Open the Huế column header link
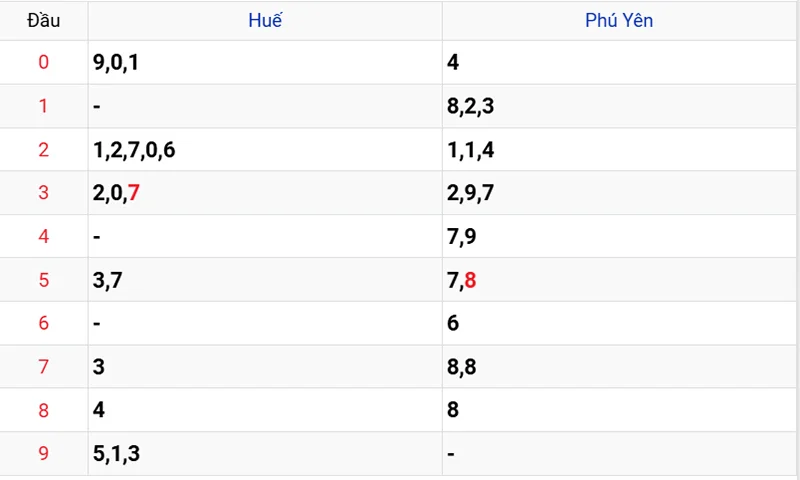Screen dimensions: 800x480 [x=265, y=20]
